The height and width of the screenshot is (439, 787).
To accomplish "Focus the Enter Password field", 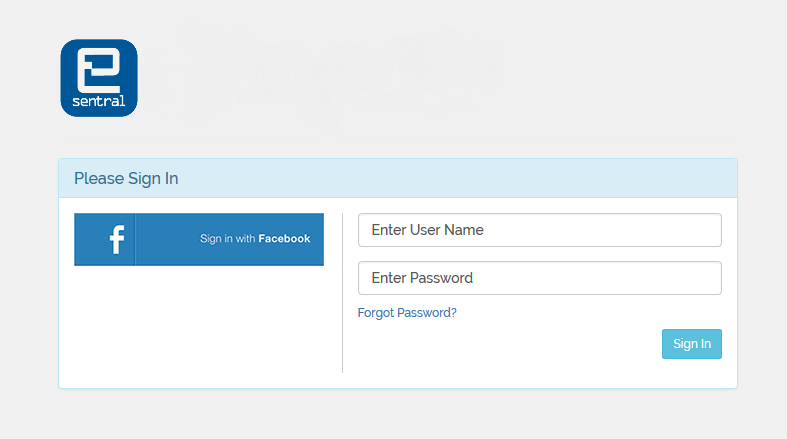I will coord(539,278).
